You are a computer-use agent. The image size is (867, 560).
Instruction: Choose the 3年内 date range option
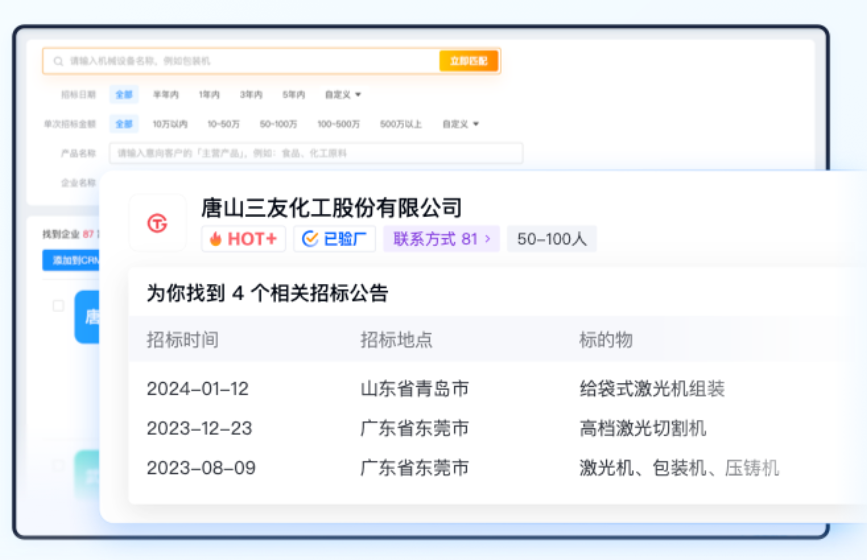250,95
